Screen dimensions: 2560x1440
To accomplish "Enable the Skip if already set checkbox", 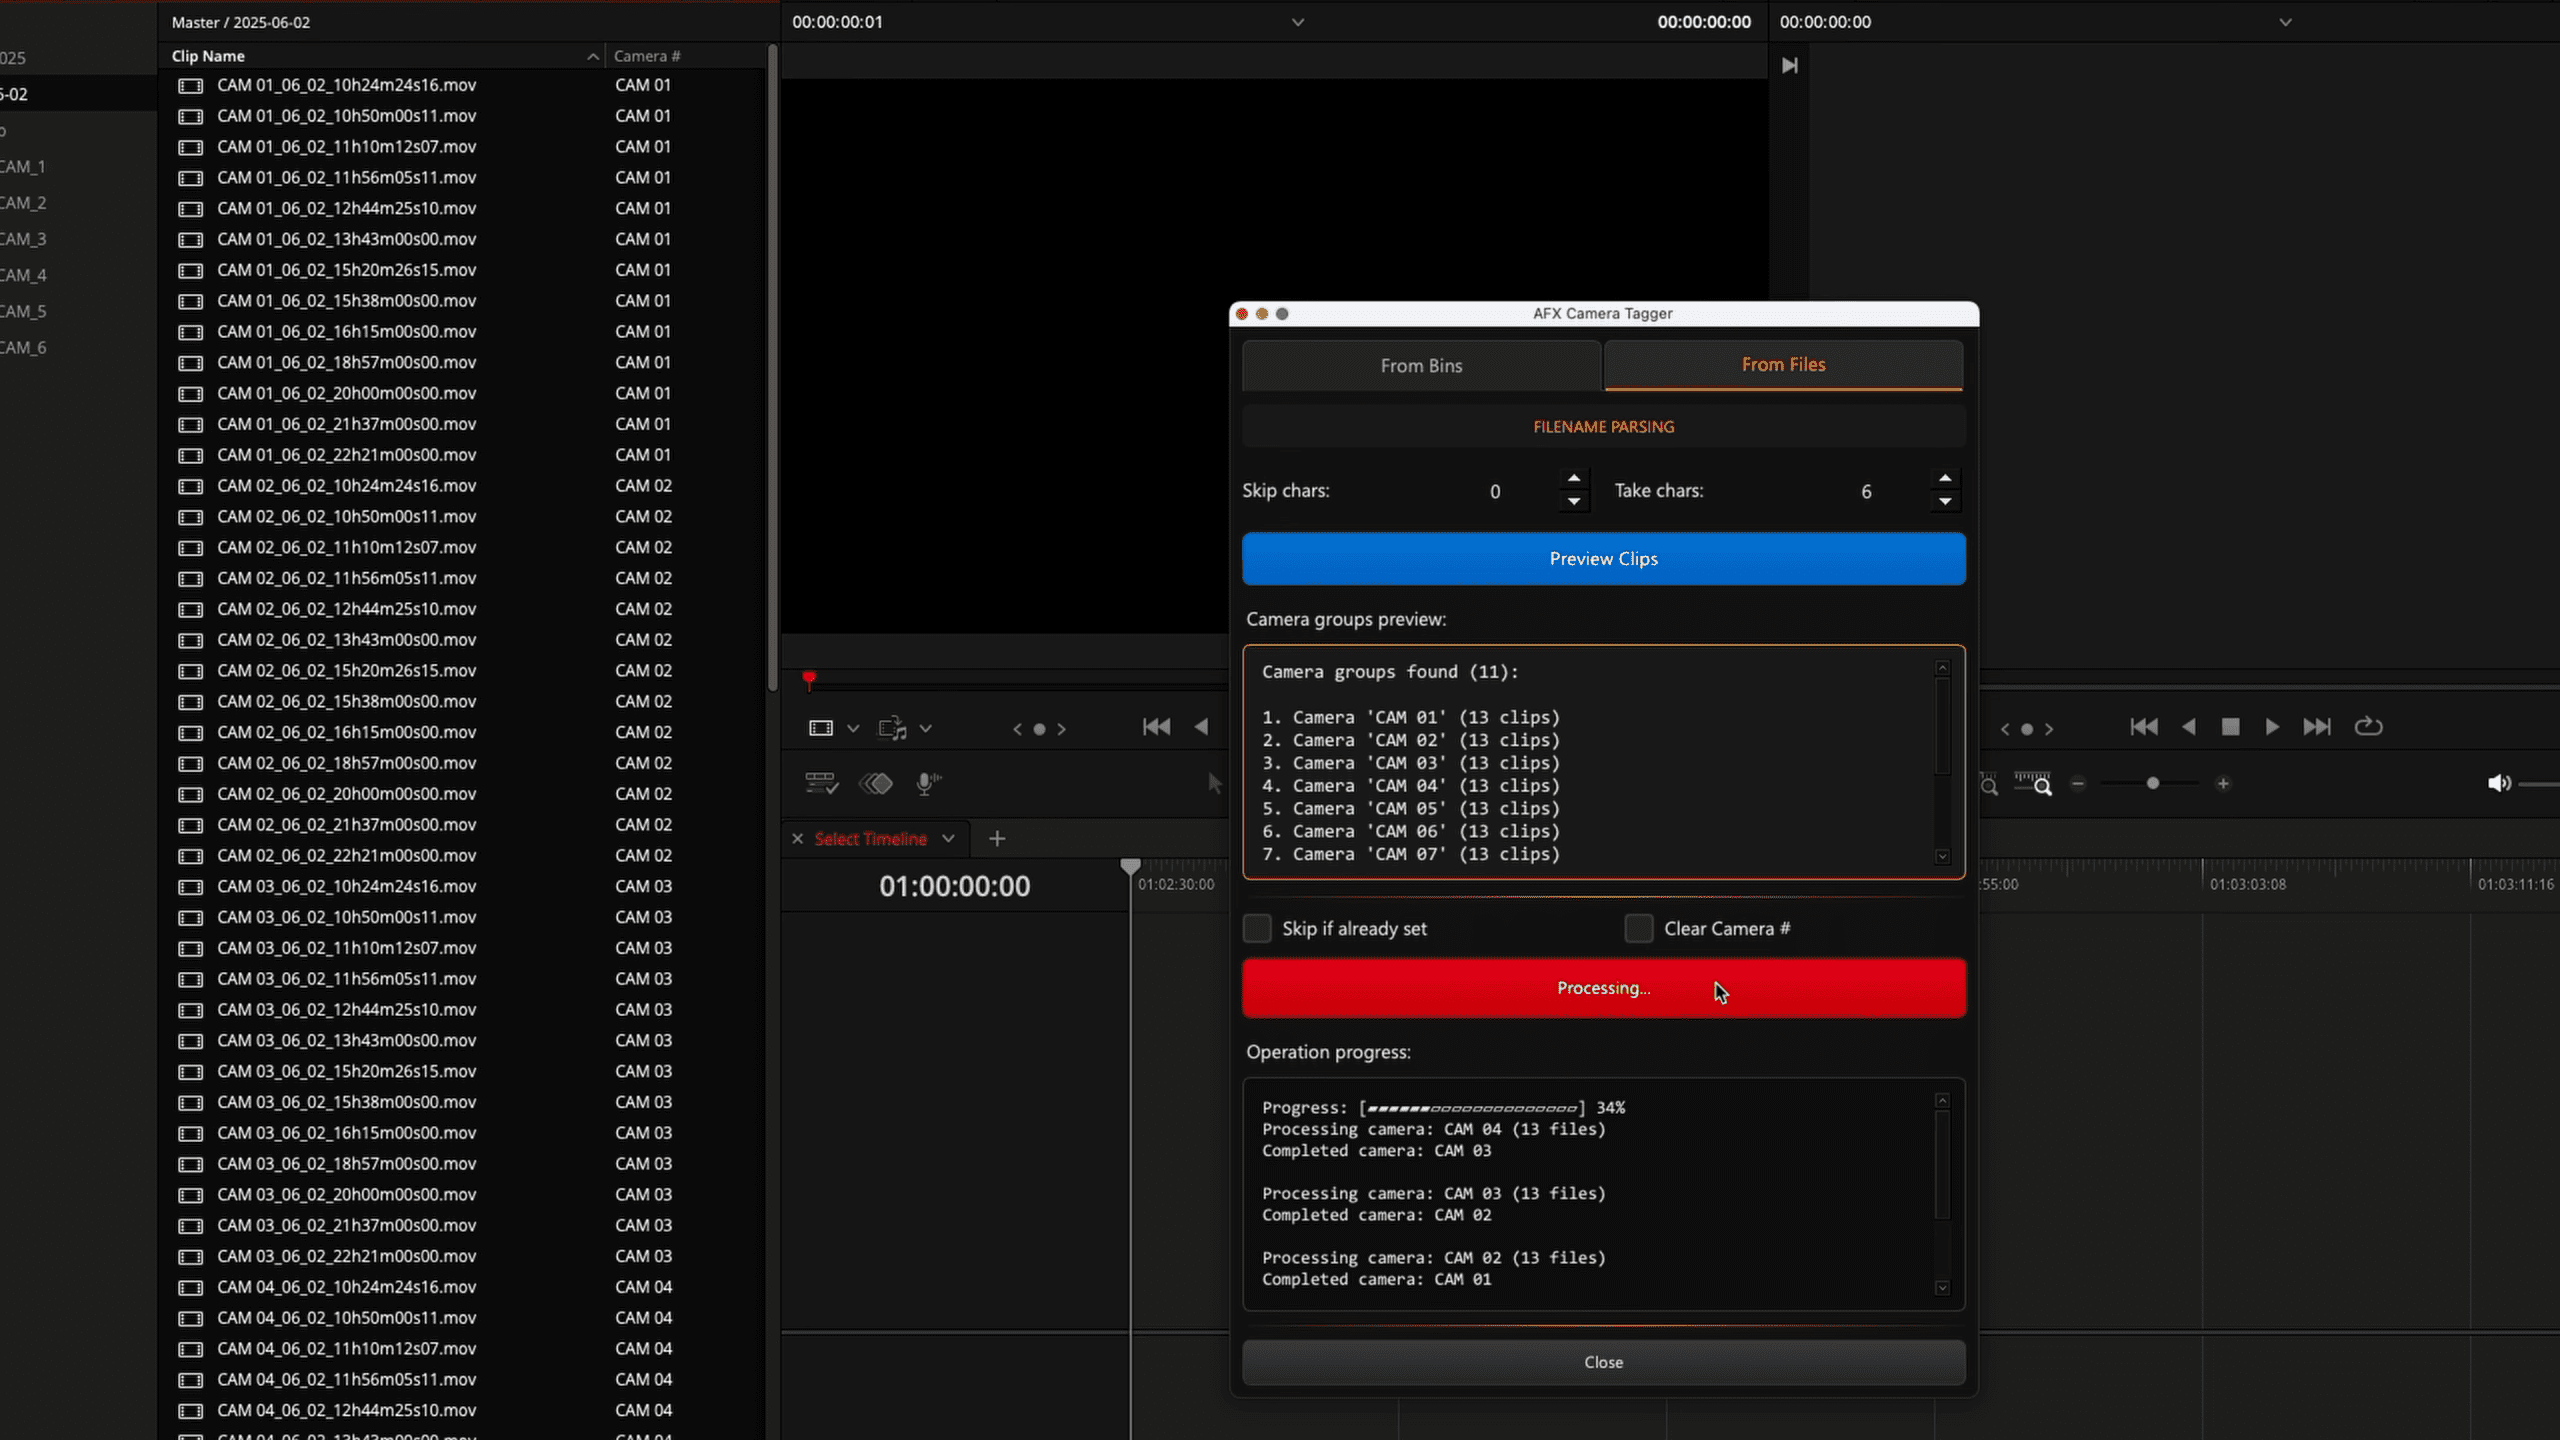I will 1256,928.
